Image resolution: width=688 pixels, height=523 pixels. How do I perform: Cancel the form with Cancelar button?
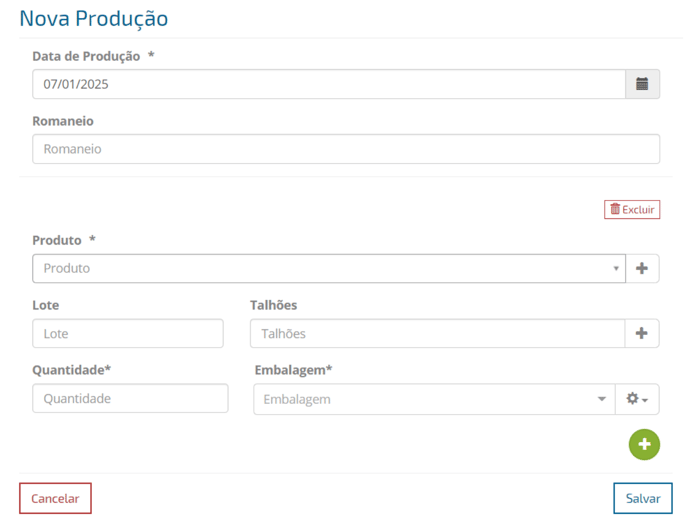click(55, 498)
